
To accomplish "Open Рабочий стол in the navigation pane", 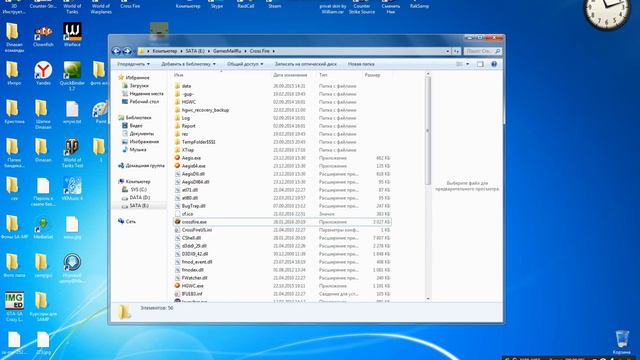I will tap(144, 102).
